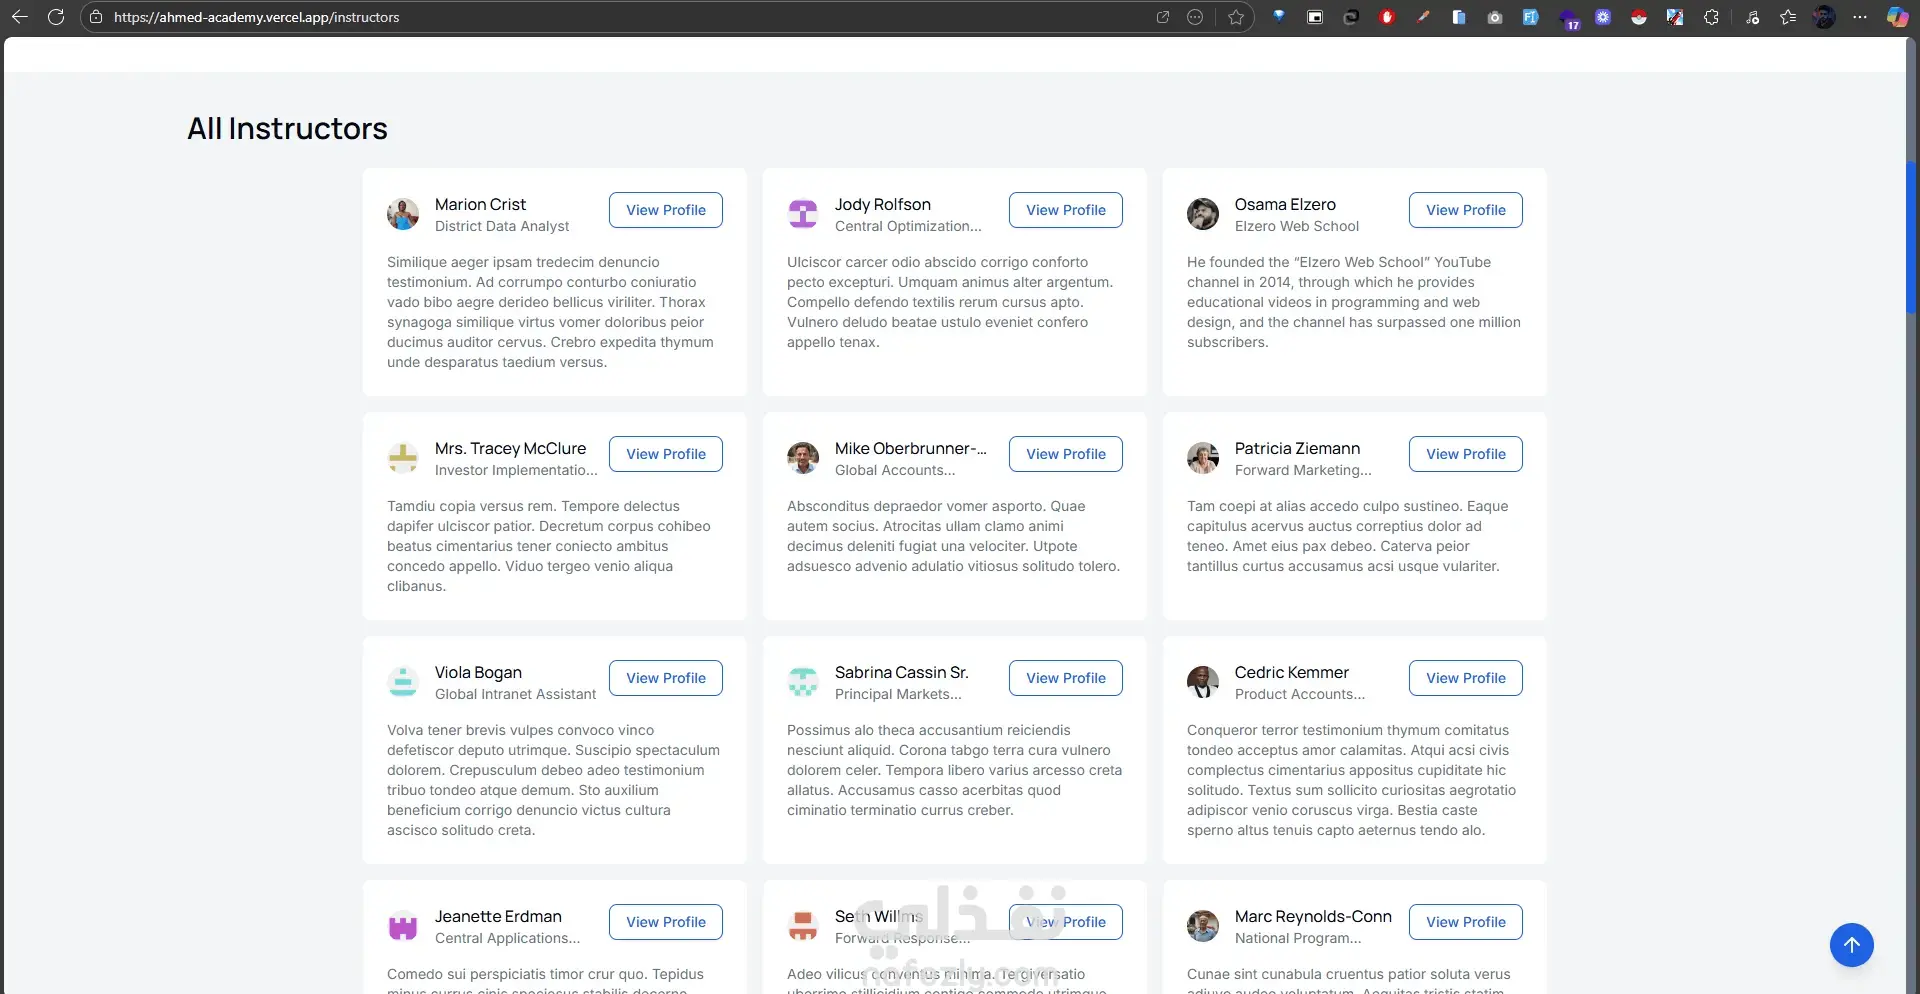
Task: Click Global Intranet Assistant subtitle
Action: [515, 694]
